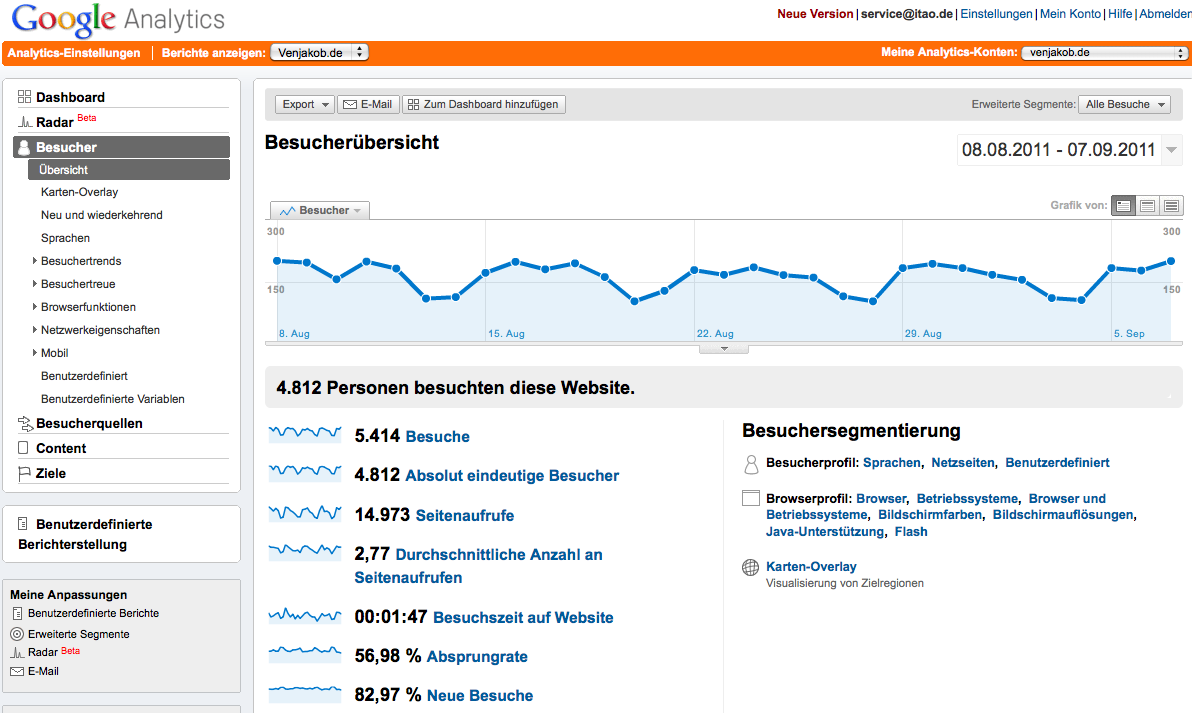Click the Erweiterte Segmente target icon
This screenshot has height=713, width=1192.
click(x=17, y=634)
